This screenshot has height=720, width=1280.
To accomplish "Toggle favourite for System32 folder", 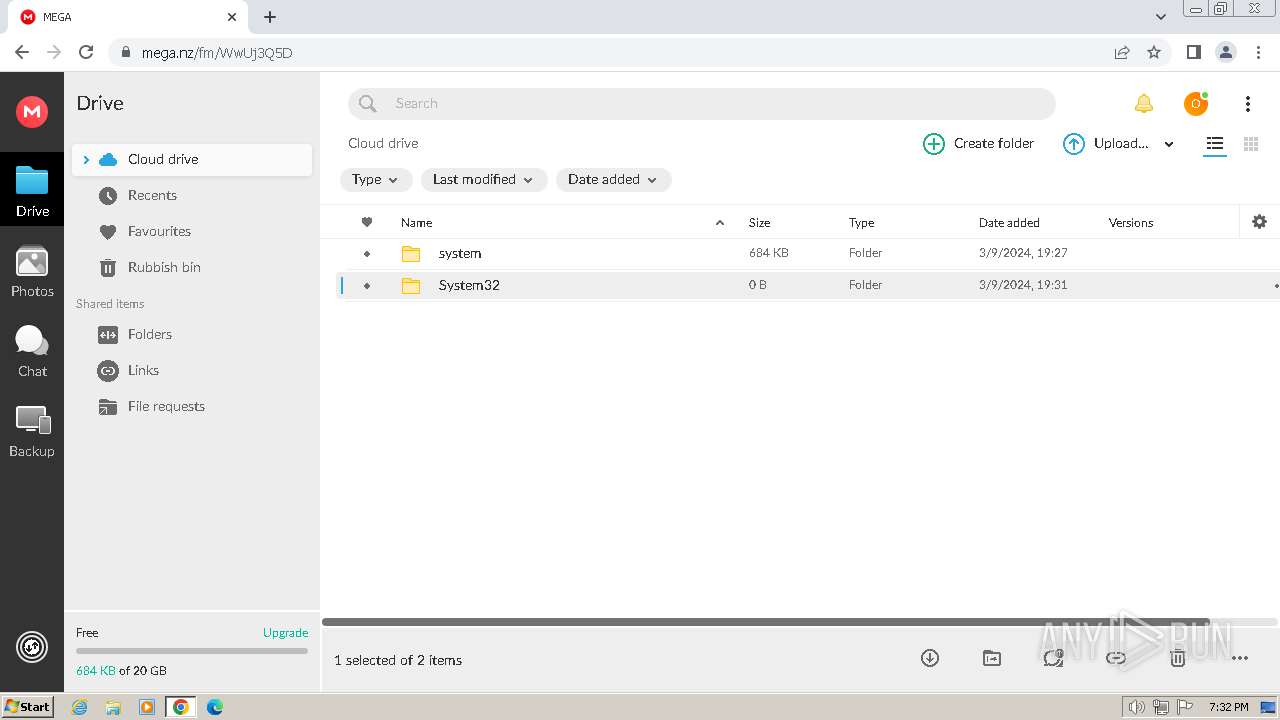I will tap(367, 286).
